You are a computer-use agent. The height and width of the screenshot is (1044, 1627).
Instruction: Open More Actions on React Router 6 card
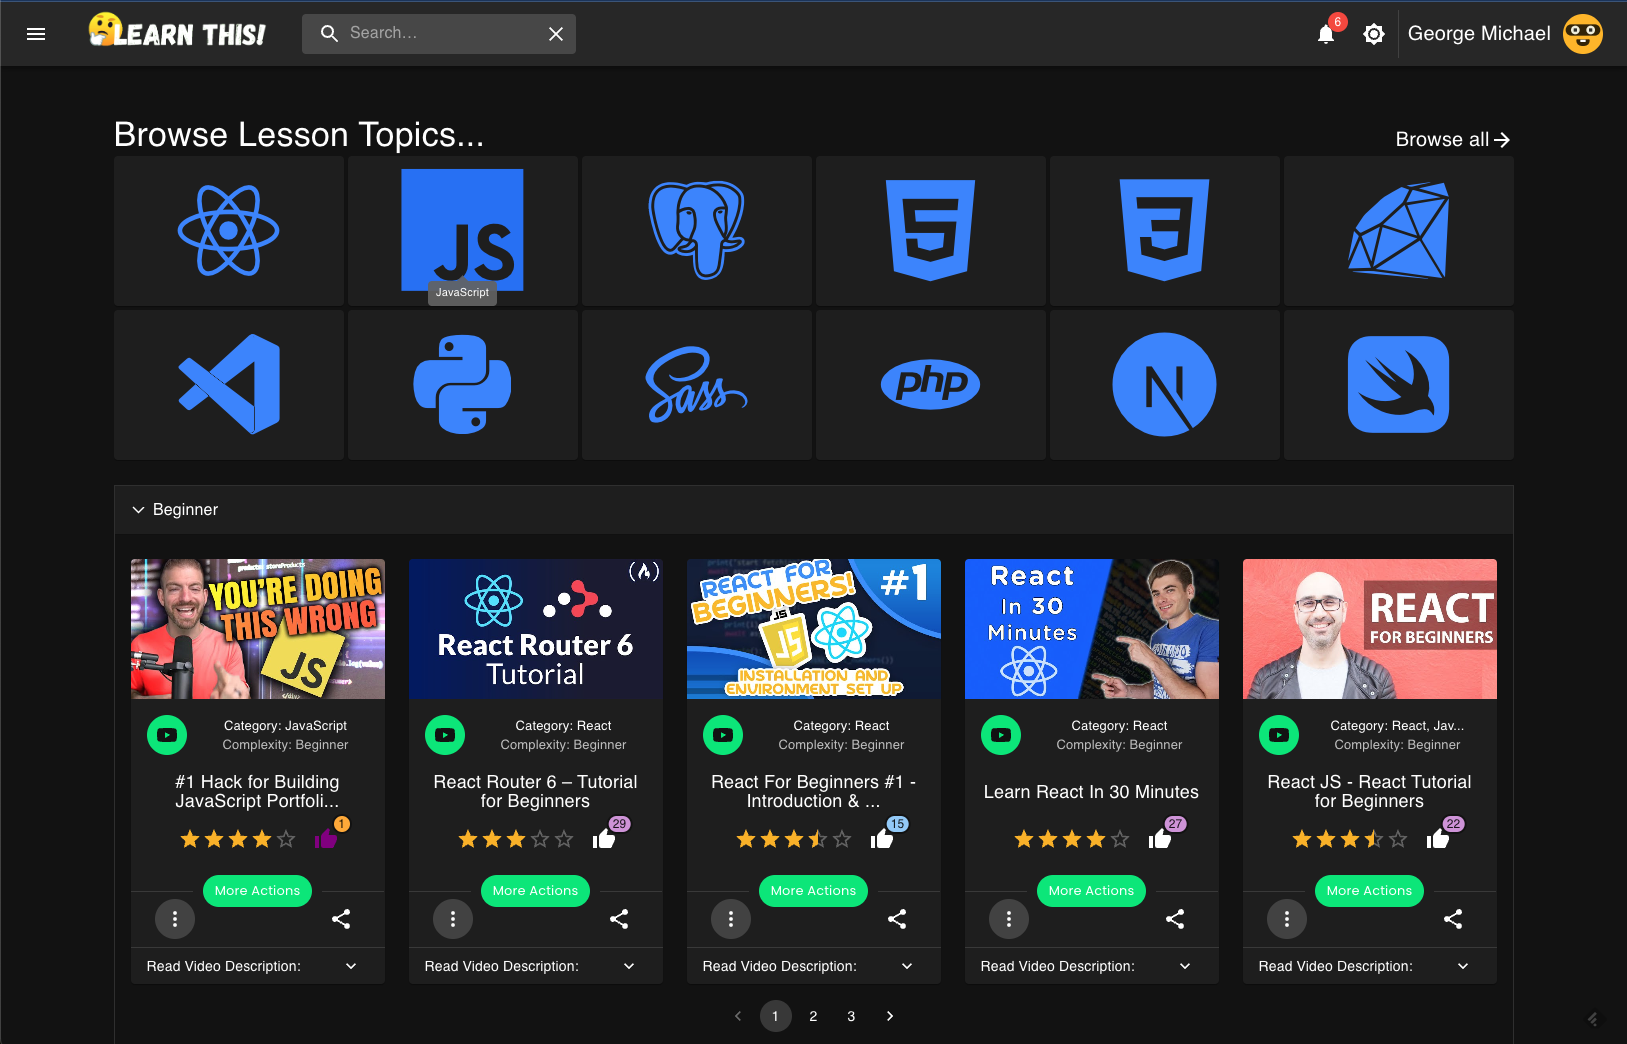535,891
